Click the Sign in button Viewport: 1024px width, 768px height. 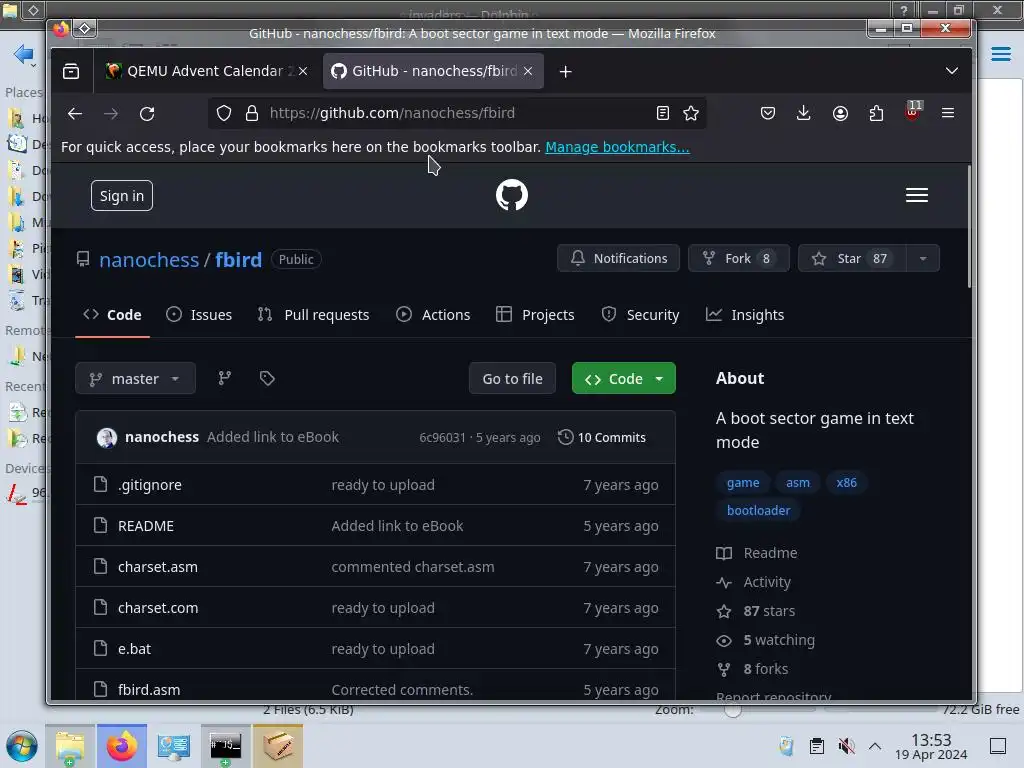(122, 196)
